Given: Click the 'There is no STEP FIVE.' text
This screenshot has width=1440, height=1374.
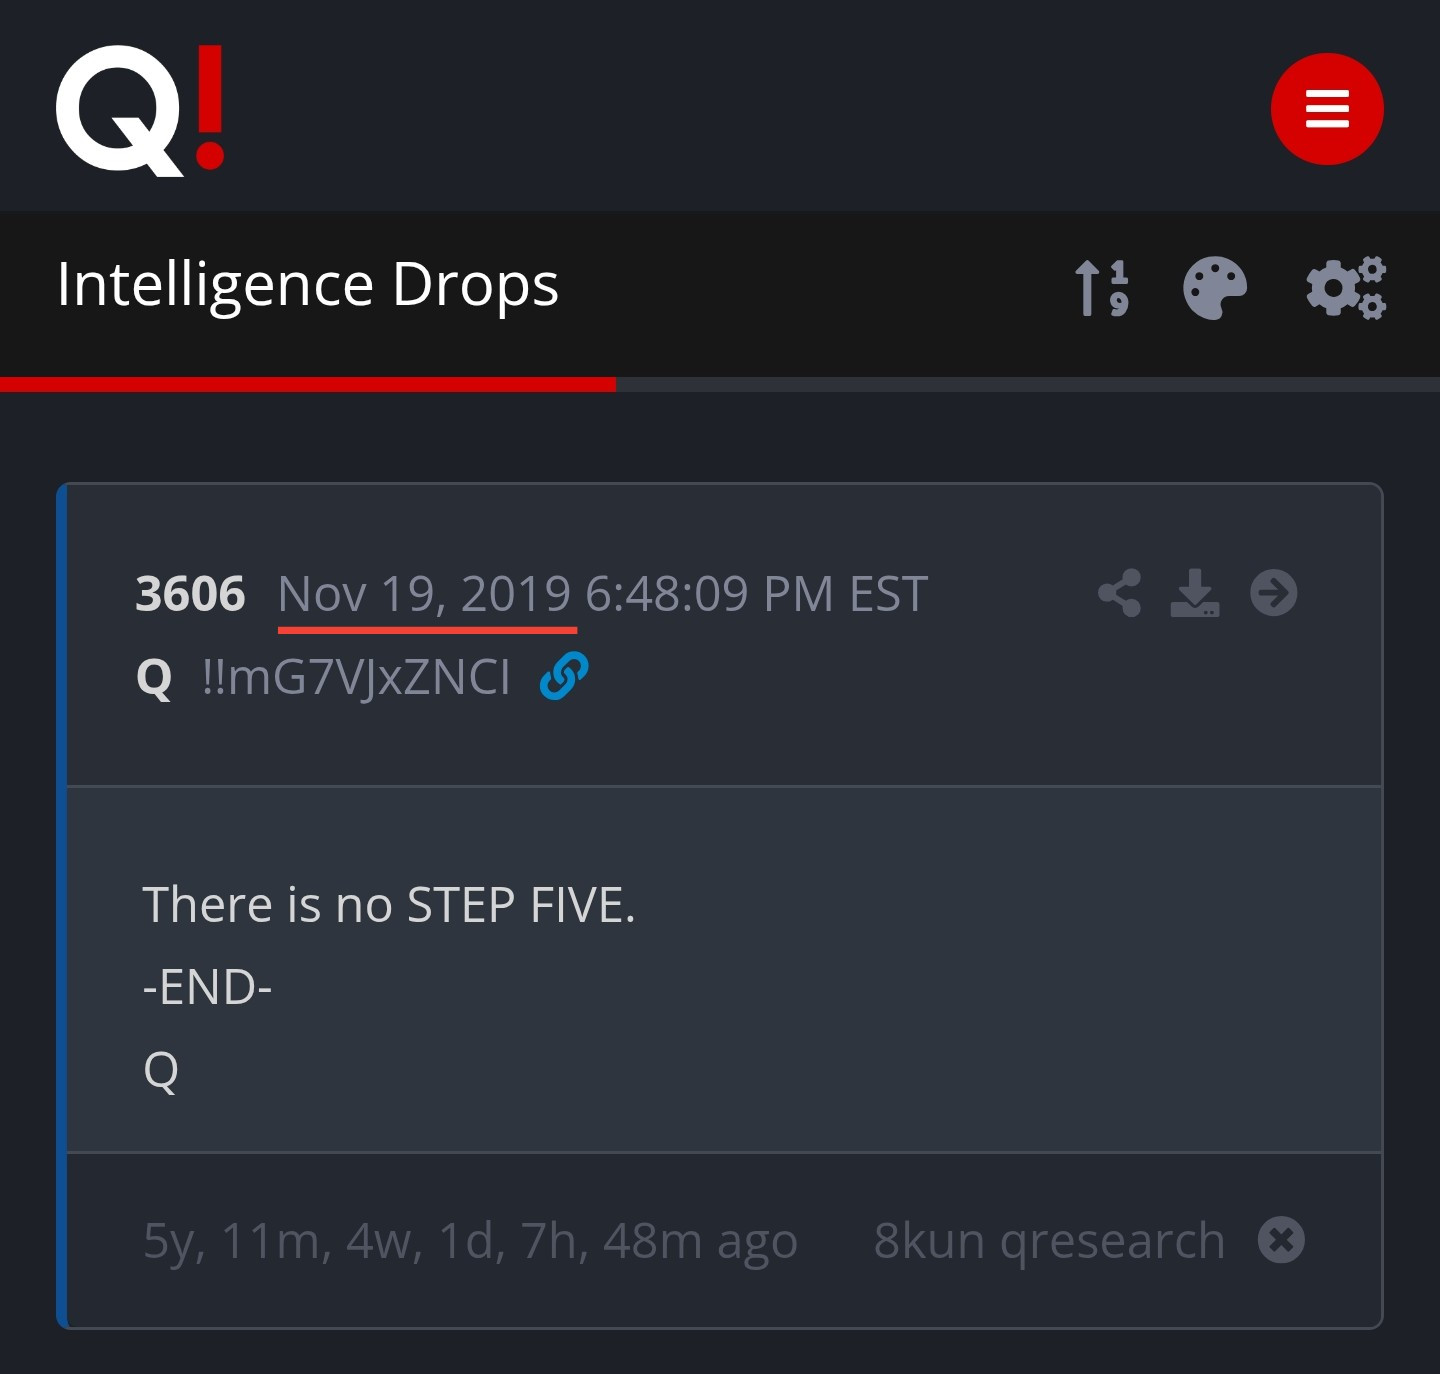Looking at the screenshot, I should point(389,905).
